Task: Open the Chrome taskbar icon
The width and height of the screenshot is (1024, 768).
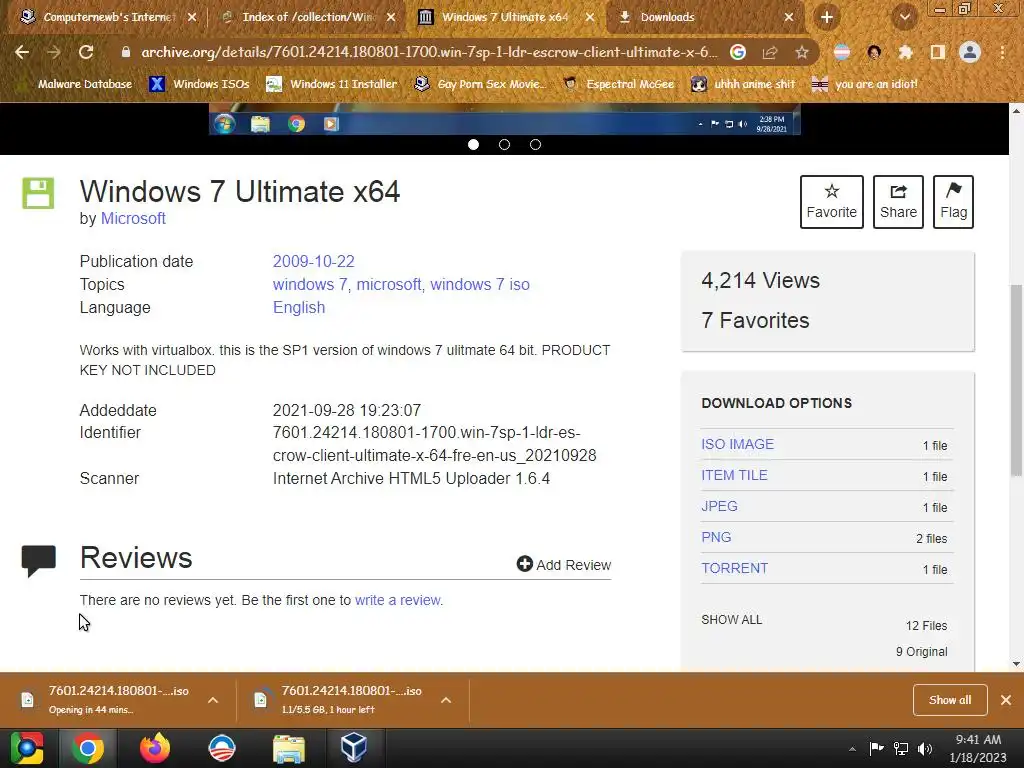Action: click(88, 748)
